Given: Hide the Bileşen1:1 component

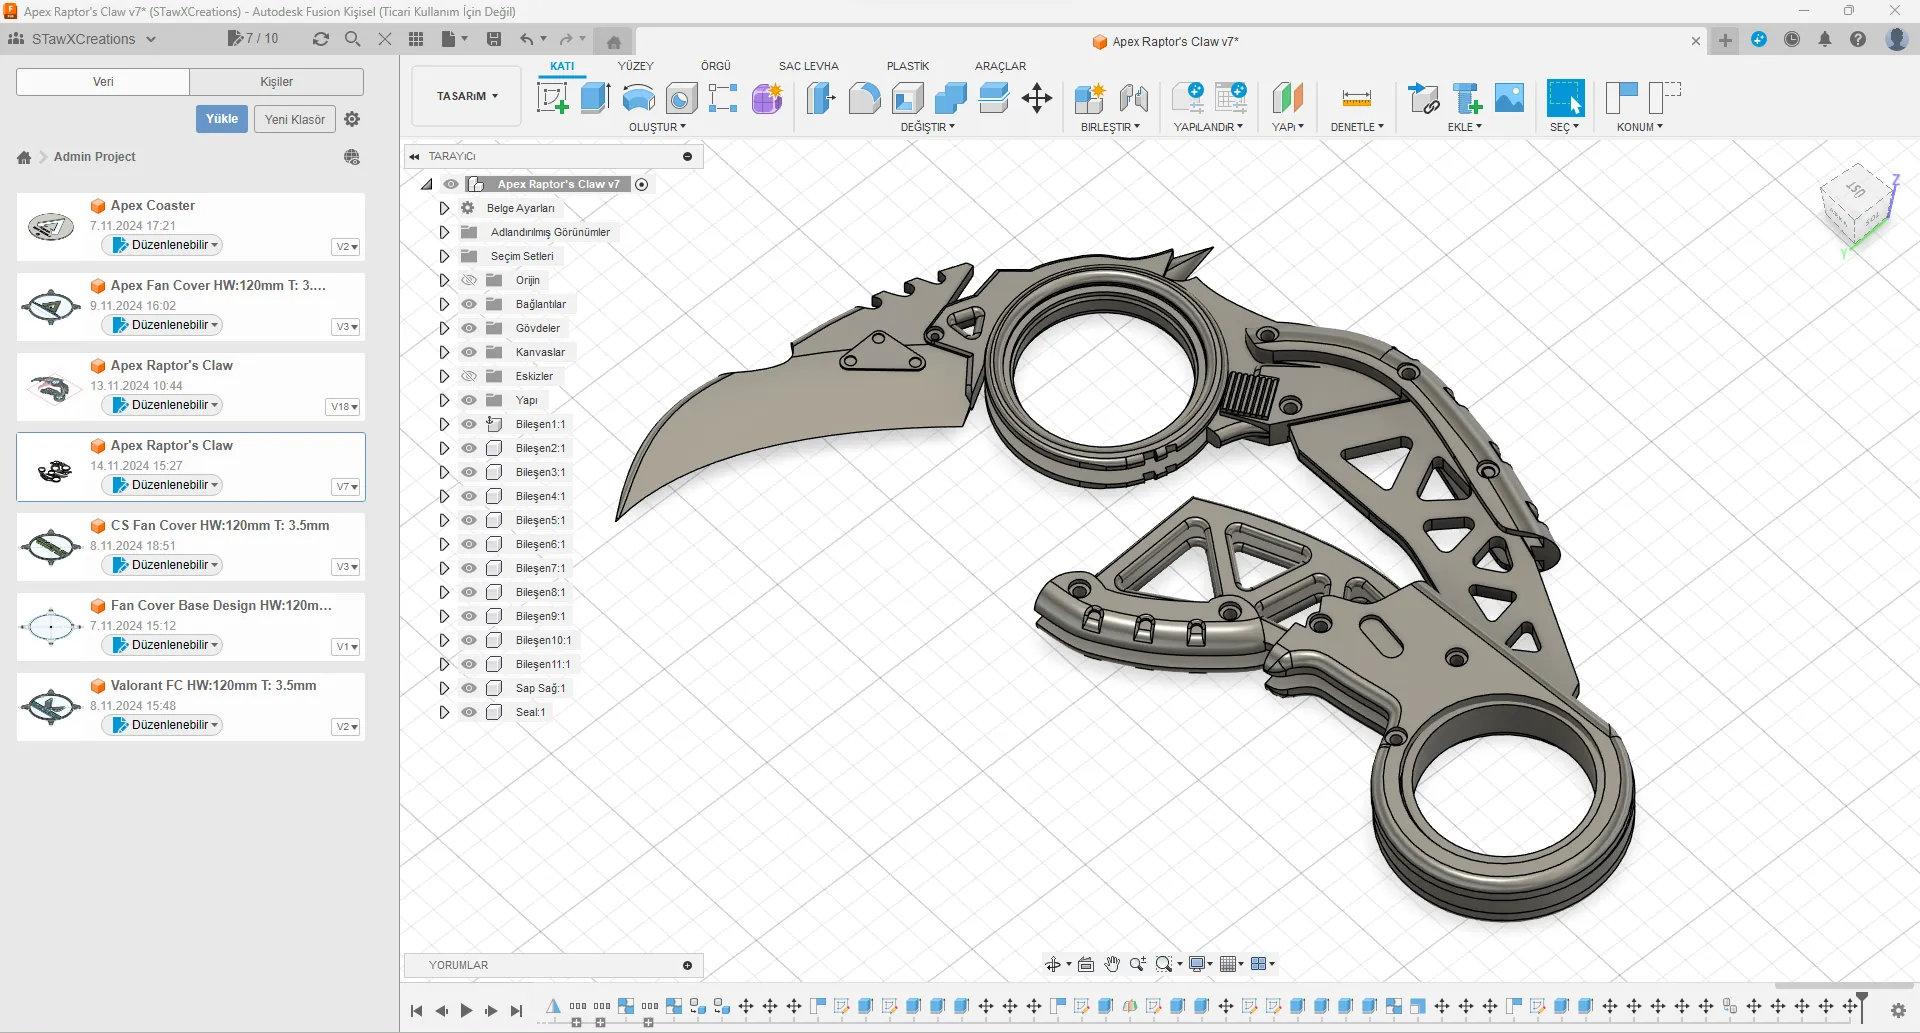Looking at the screenshot, I should (469, 424).
